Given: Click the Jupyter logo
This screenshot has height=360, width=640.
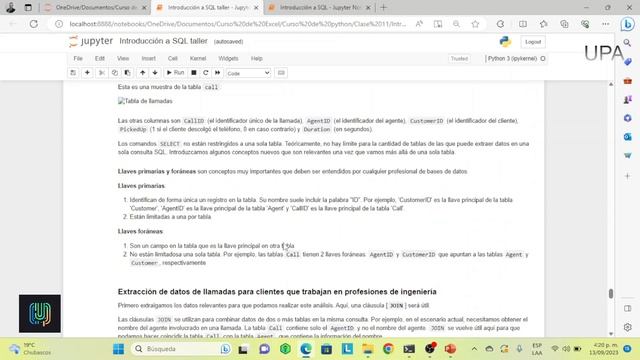Looking at the screenshot, I should click(x=91, y=41).
